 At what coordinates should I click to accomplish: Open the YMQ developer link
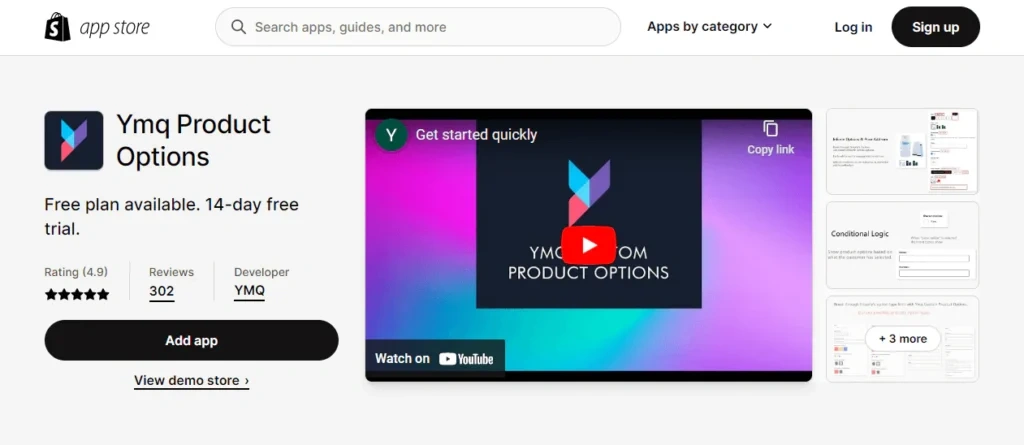(x=249, y=291)
